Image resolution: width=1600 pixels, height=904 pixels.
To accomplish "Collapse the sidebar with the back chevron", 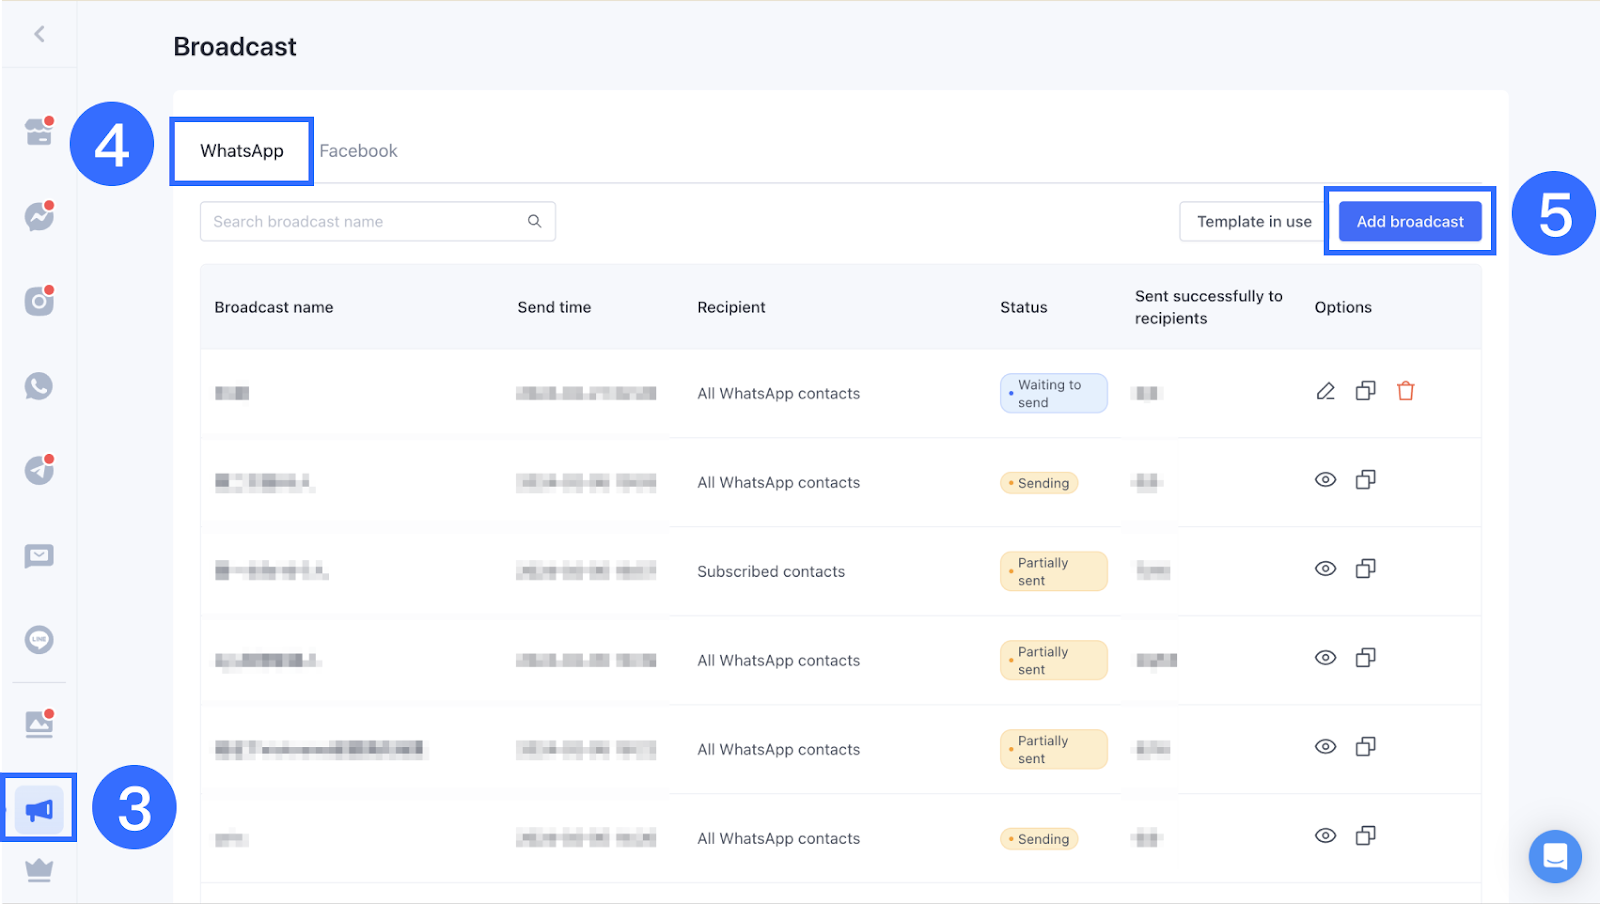I will point(39,34).
